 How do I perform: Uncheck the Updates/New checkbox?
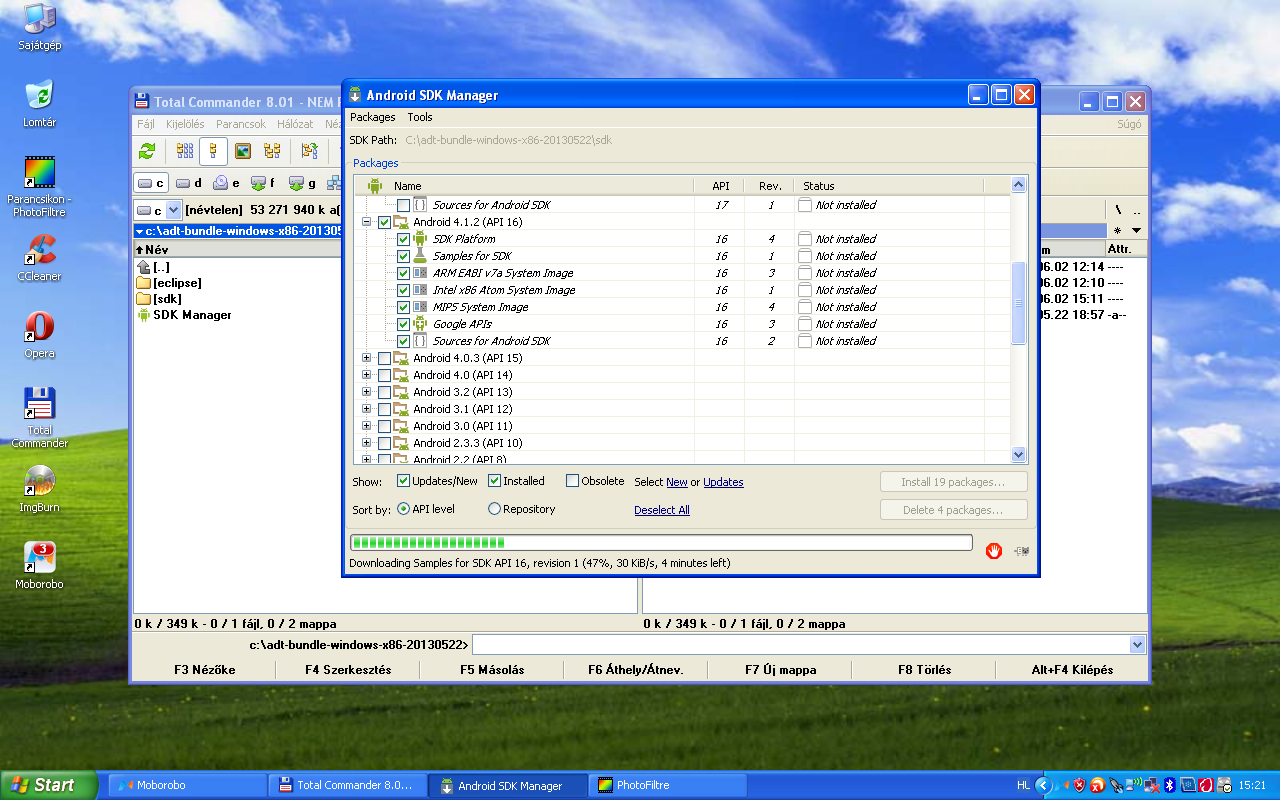(404, 481)
